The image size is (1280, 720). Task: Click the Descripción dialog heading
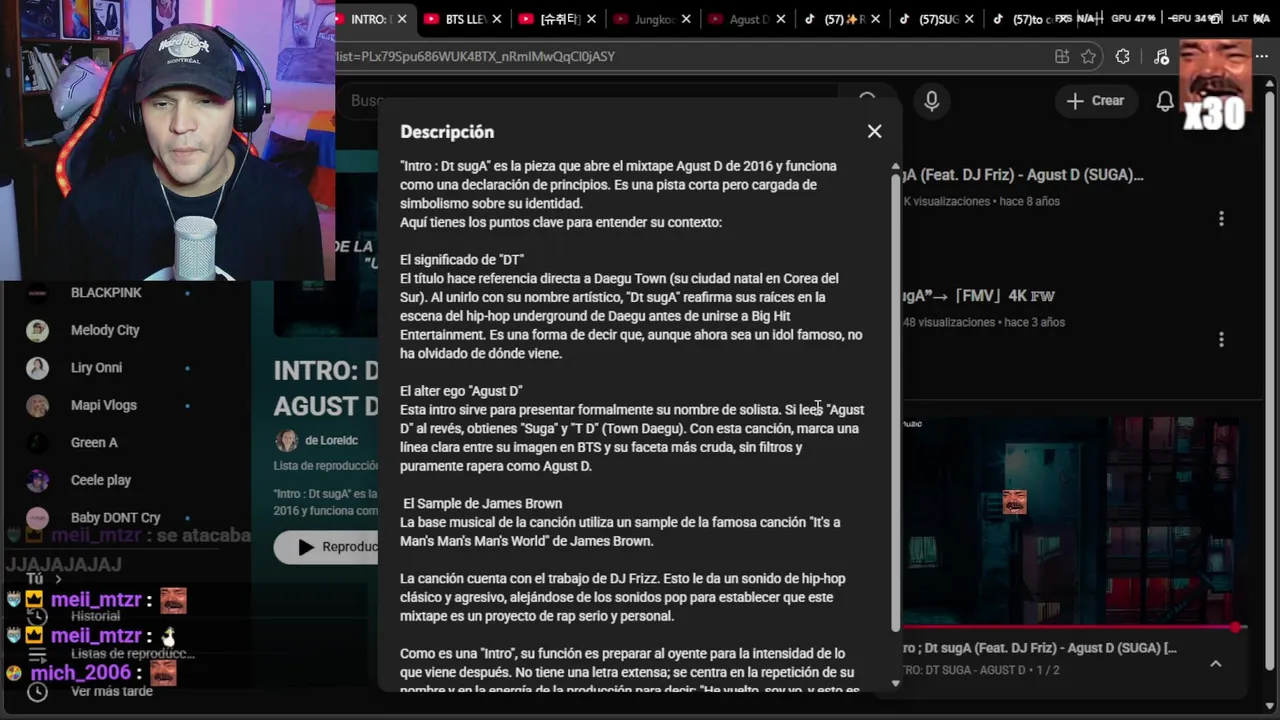point(447,132)
